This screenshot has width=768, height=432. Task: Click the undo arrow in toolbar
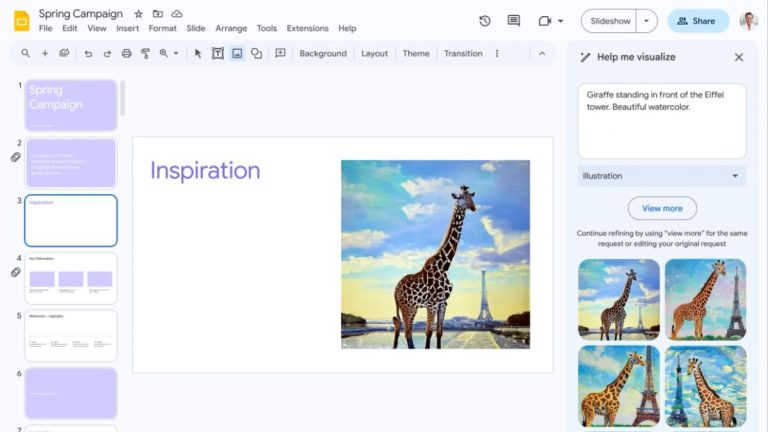pos(89,54)
